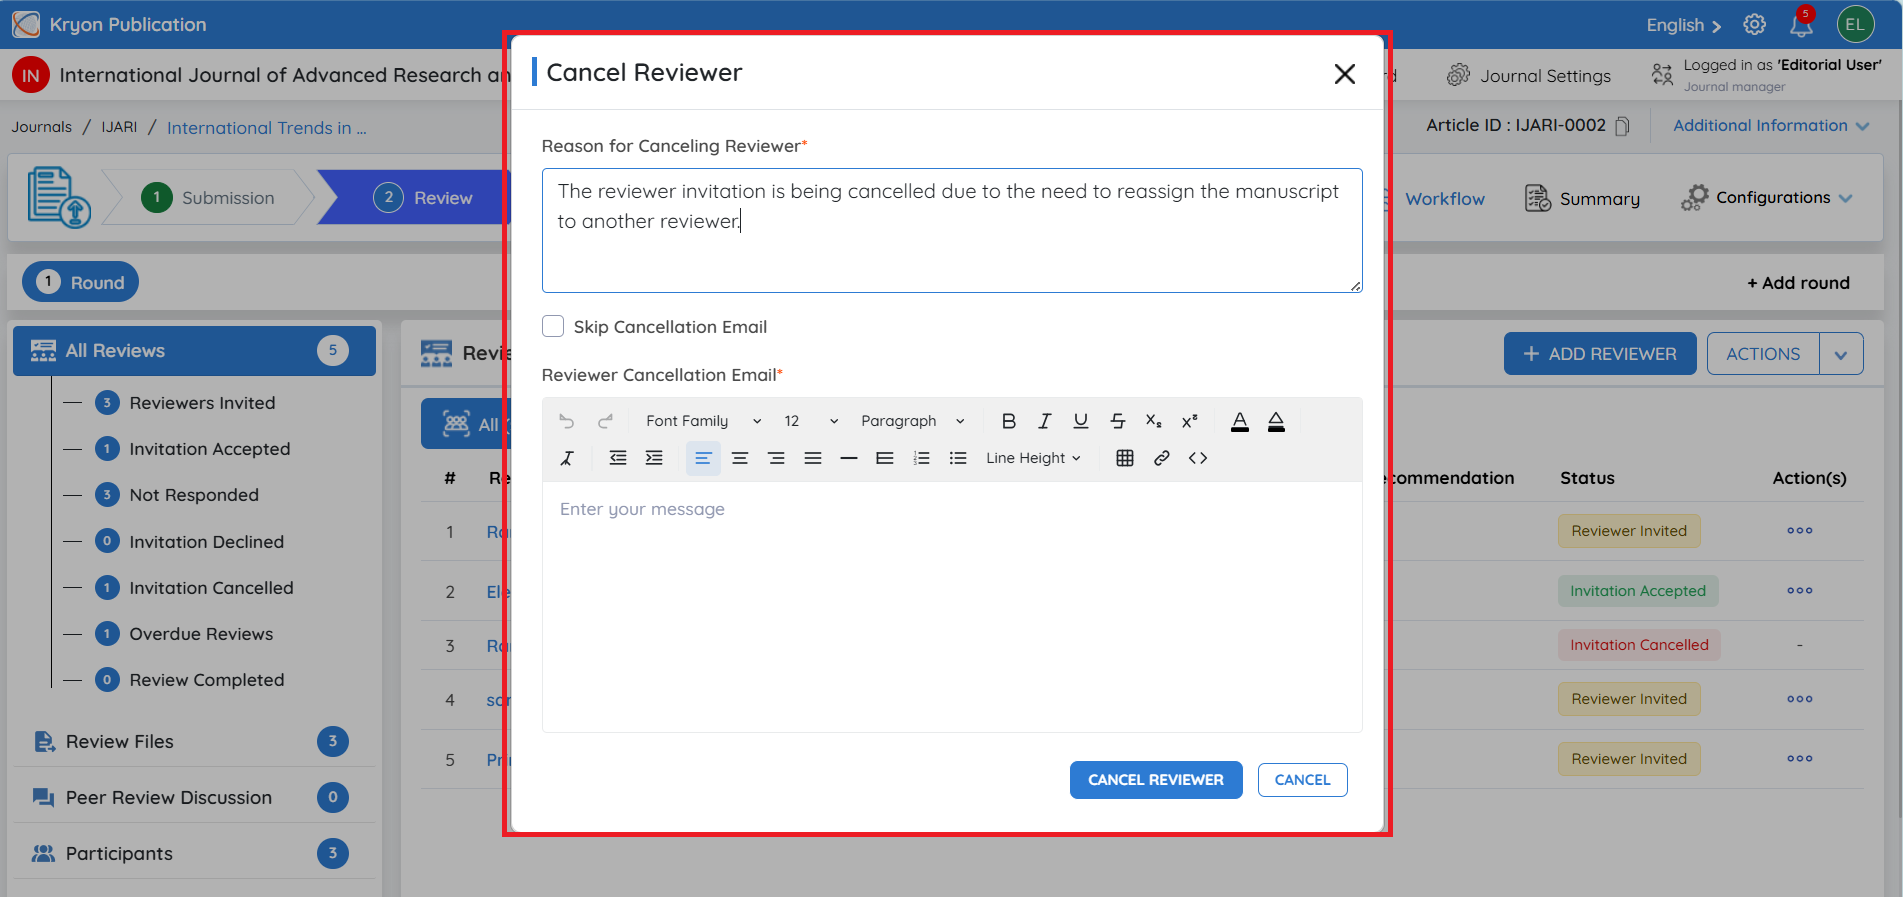Undo the last editor change
1903x897 pixels.
pos(567,421)
